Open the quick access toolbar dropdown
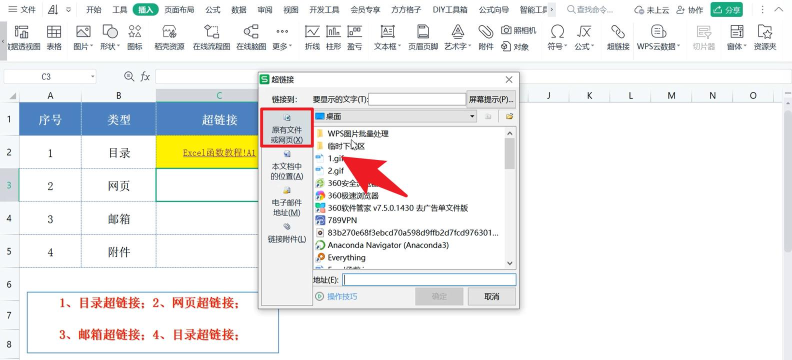792x360 pixels. coord(68,10)
